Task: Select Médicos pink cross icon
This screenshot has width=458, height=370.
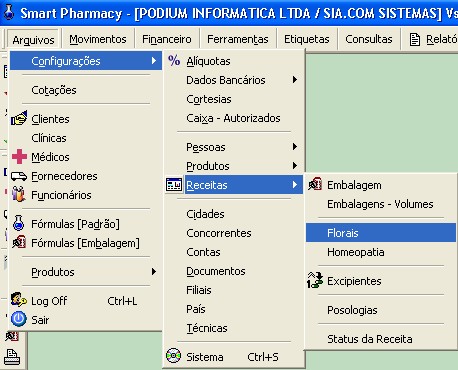Action: pos(19,157)
